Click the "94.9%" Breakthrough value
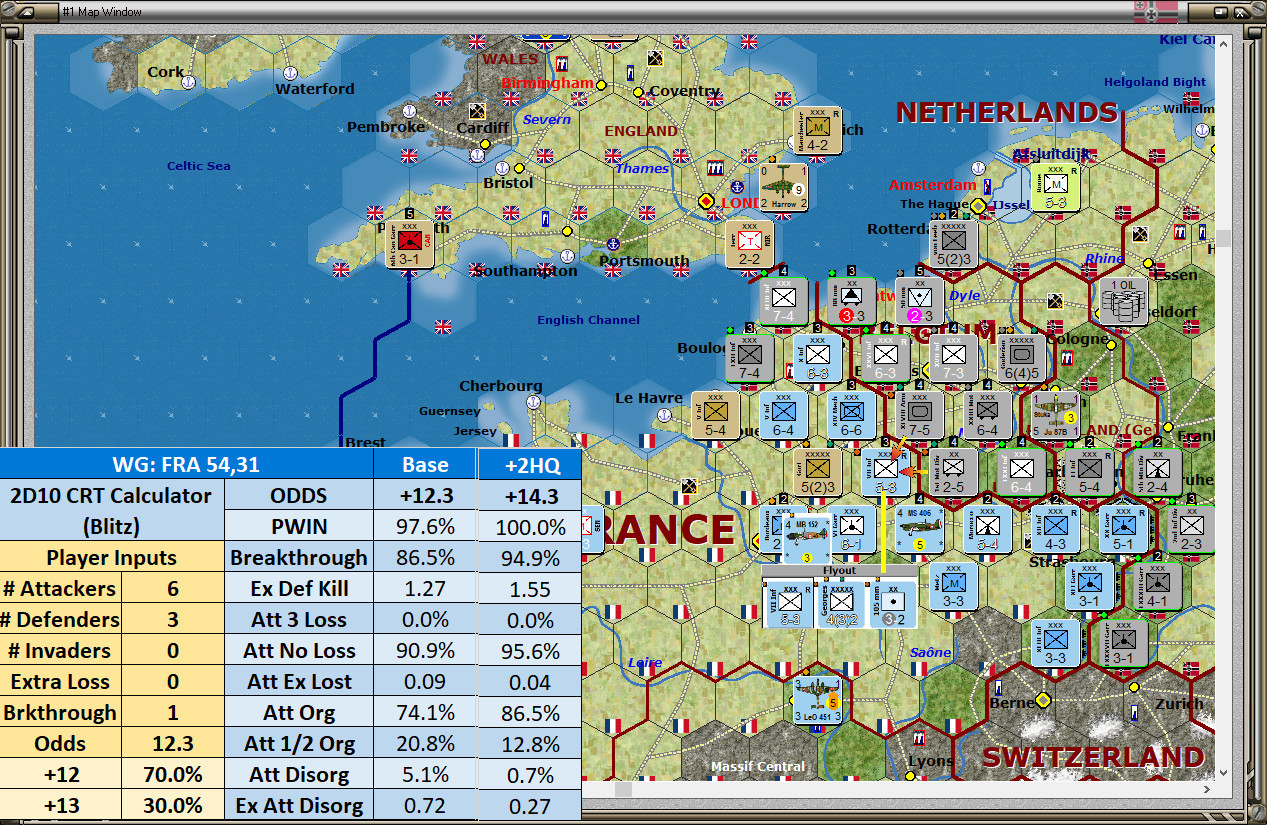Screen dimensions: 1267x825 click(x=530, y=558)
